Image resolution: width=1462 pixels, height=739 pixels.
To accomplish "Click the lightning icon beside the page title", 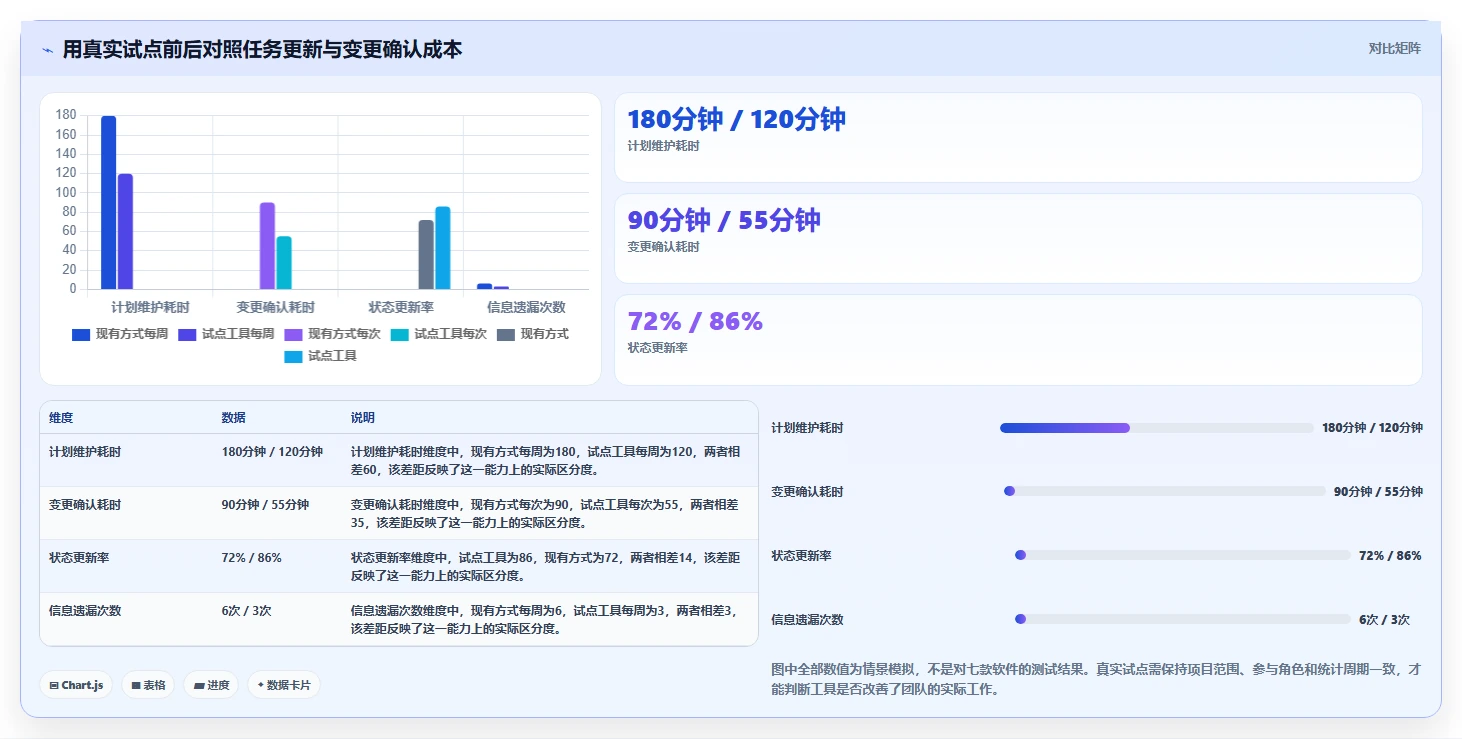I will click(x=48, y=50).
